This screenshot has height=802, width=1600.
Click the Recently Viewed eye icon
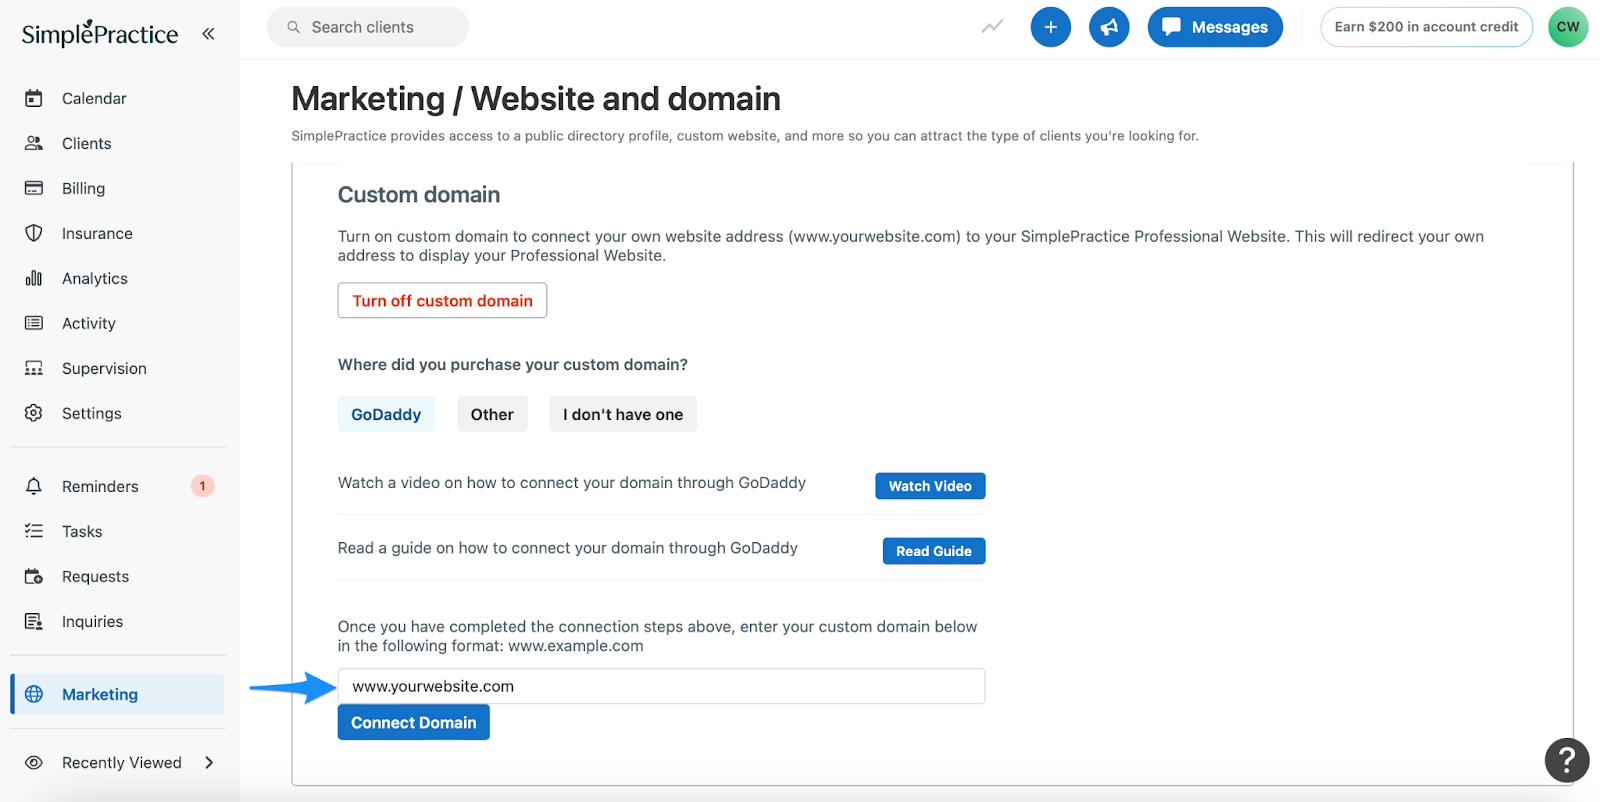point(34,762)
